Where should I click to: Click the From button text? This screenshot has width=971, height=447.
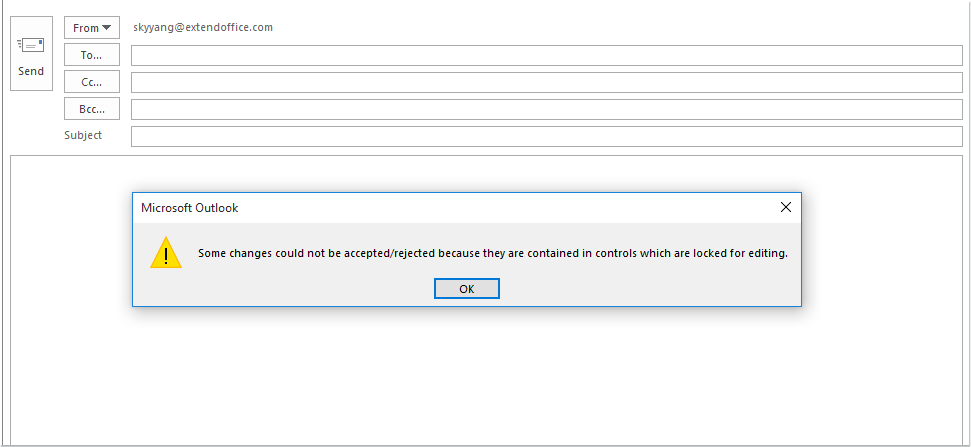(85, 28)
